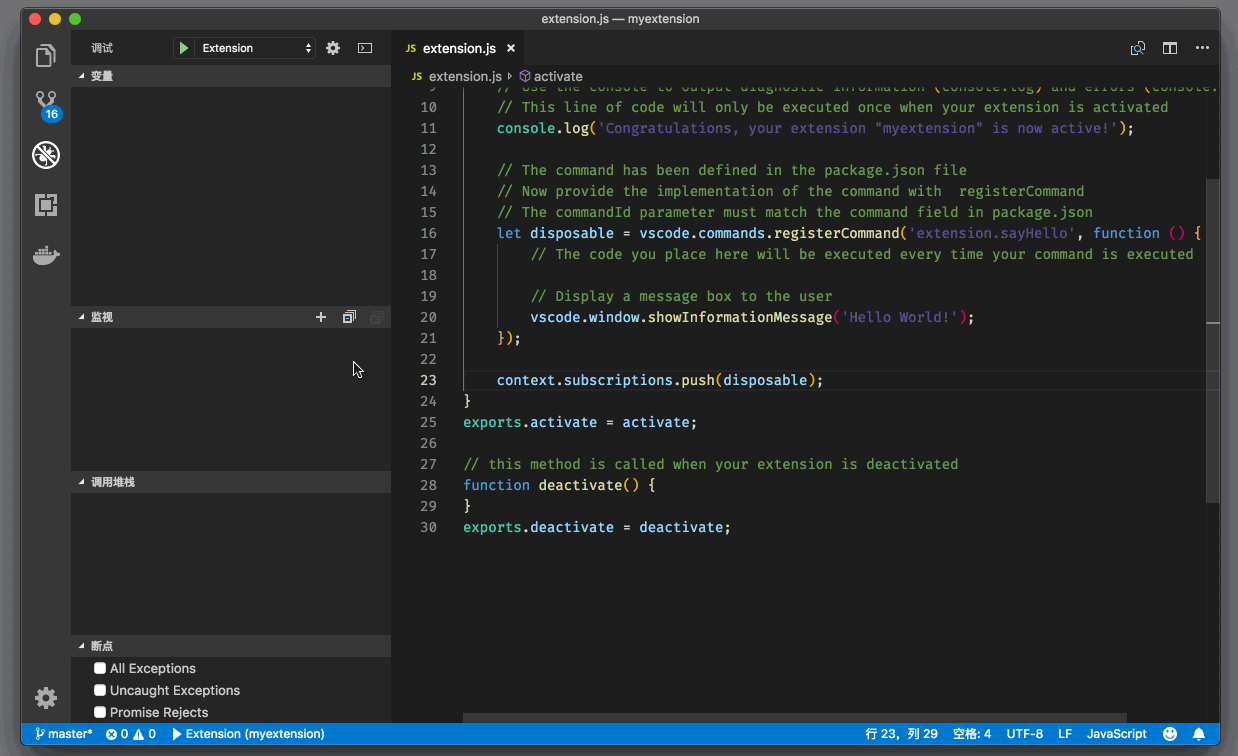
Task: Select the extension.js editor tab
Action: (458, 48)
